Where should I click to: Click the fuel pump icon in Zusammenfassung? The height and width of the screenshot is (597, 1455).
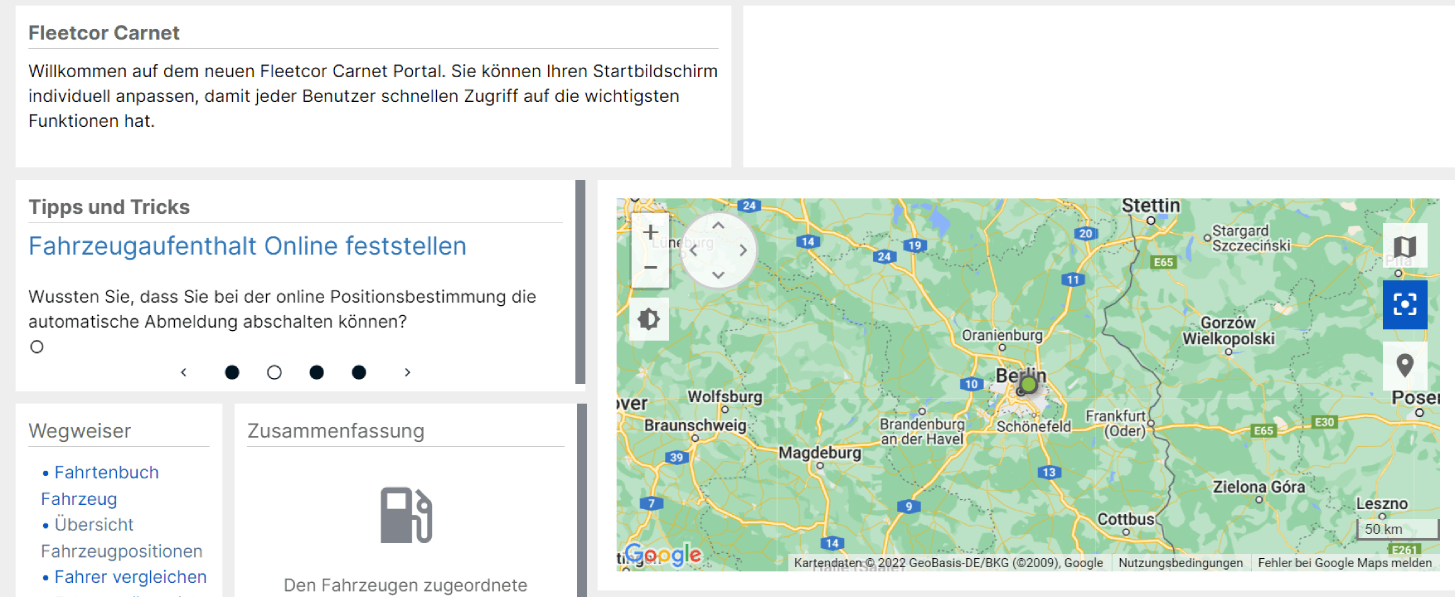[x=404, y=514]
